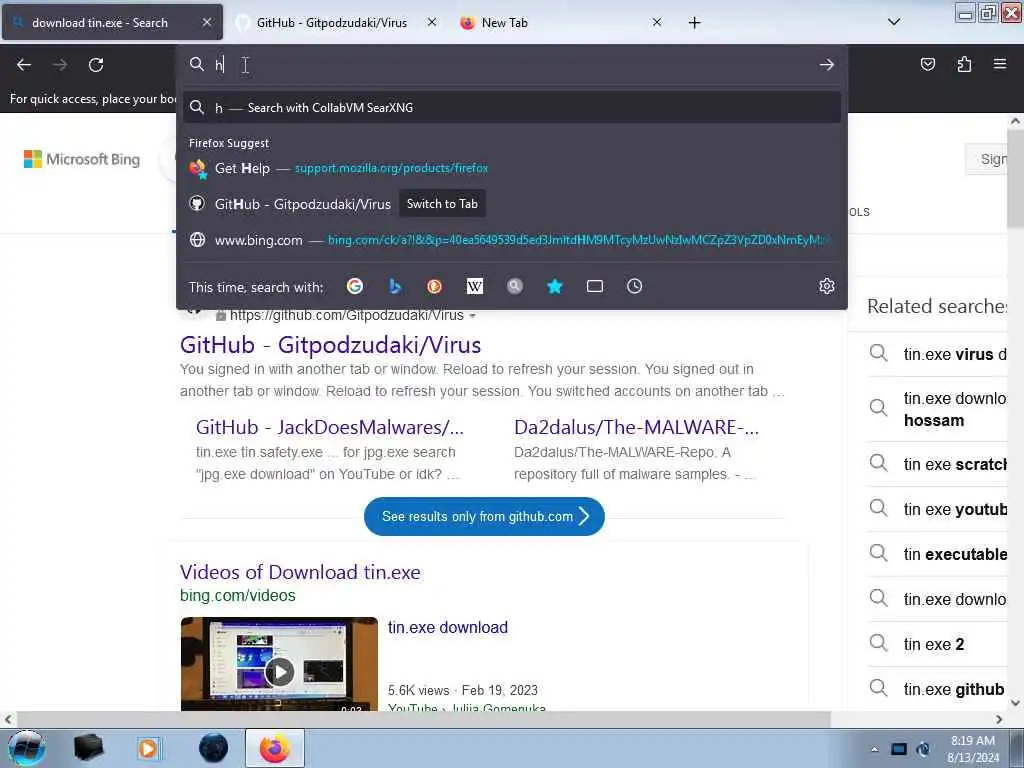Search this time with Google icon
The width and height of the screenshot is (1024, 768).
tap(355, 286)
